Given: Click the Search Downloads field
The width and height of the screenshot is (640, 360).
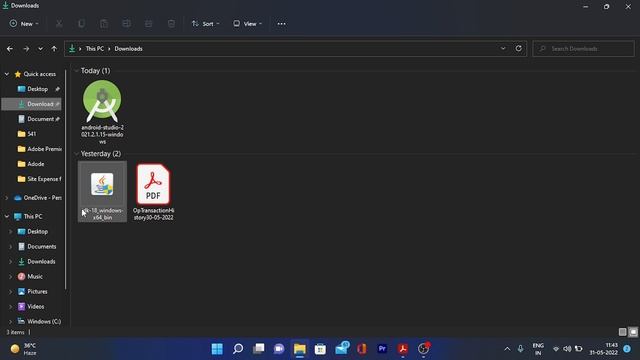Looking at the screenshot, I should point(584,49).
